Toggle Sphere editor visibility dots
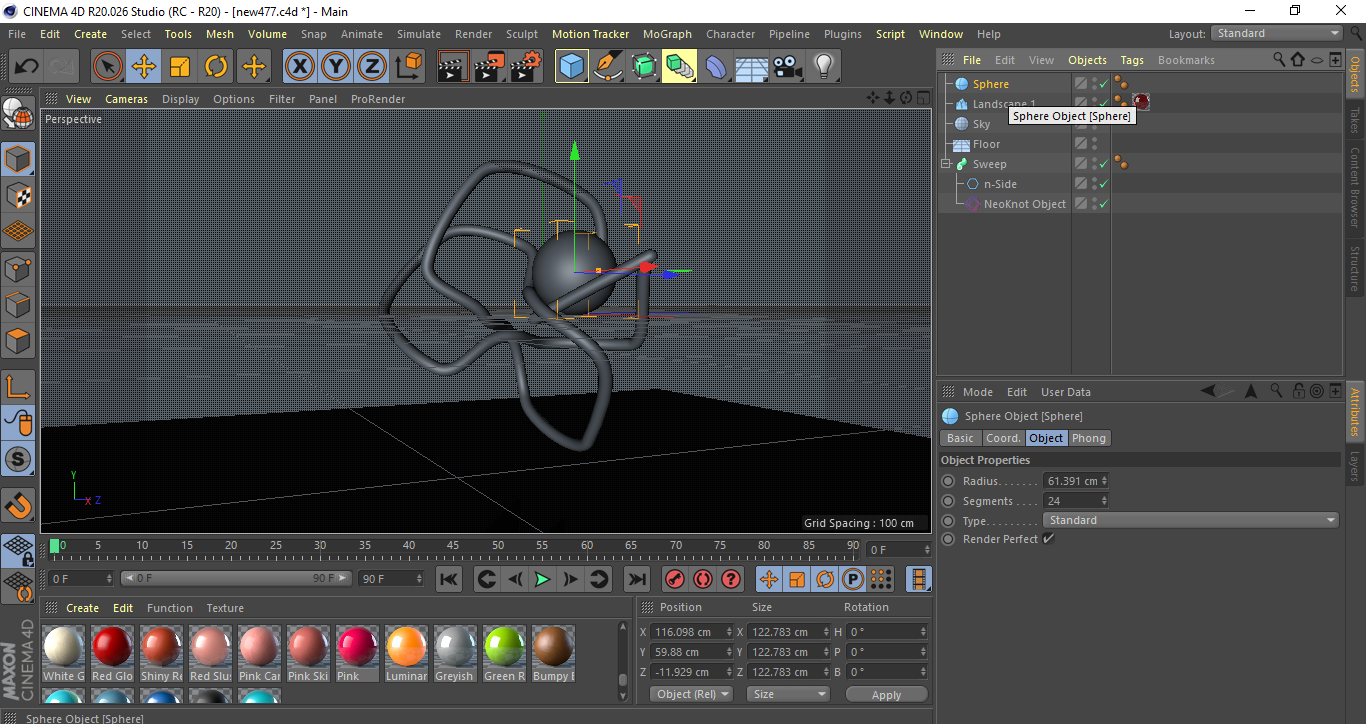The width and height of the screenshot is (1366, 724). pos(1094,84)
